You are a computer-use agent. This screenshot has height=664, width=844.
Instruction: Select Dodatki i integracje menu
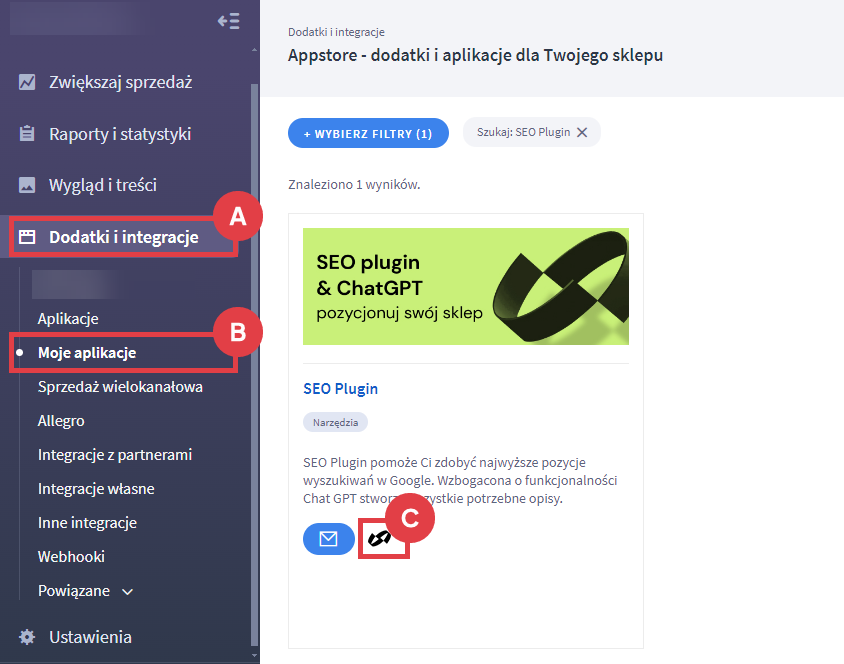pyautogui.click(x=124, y=237)
